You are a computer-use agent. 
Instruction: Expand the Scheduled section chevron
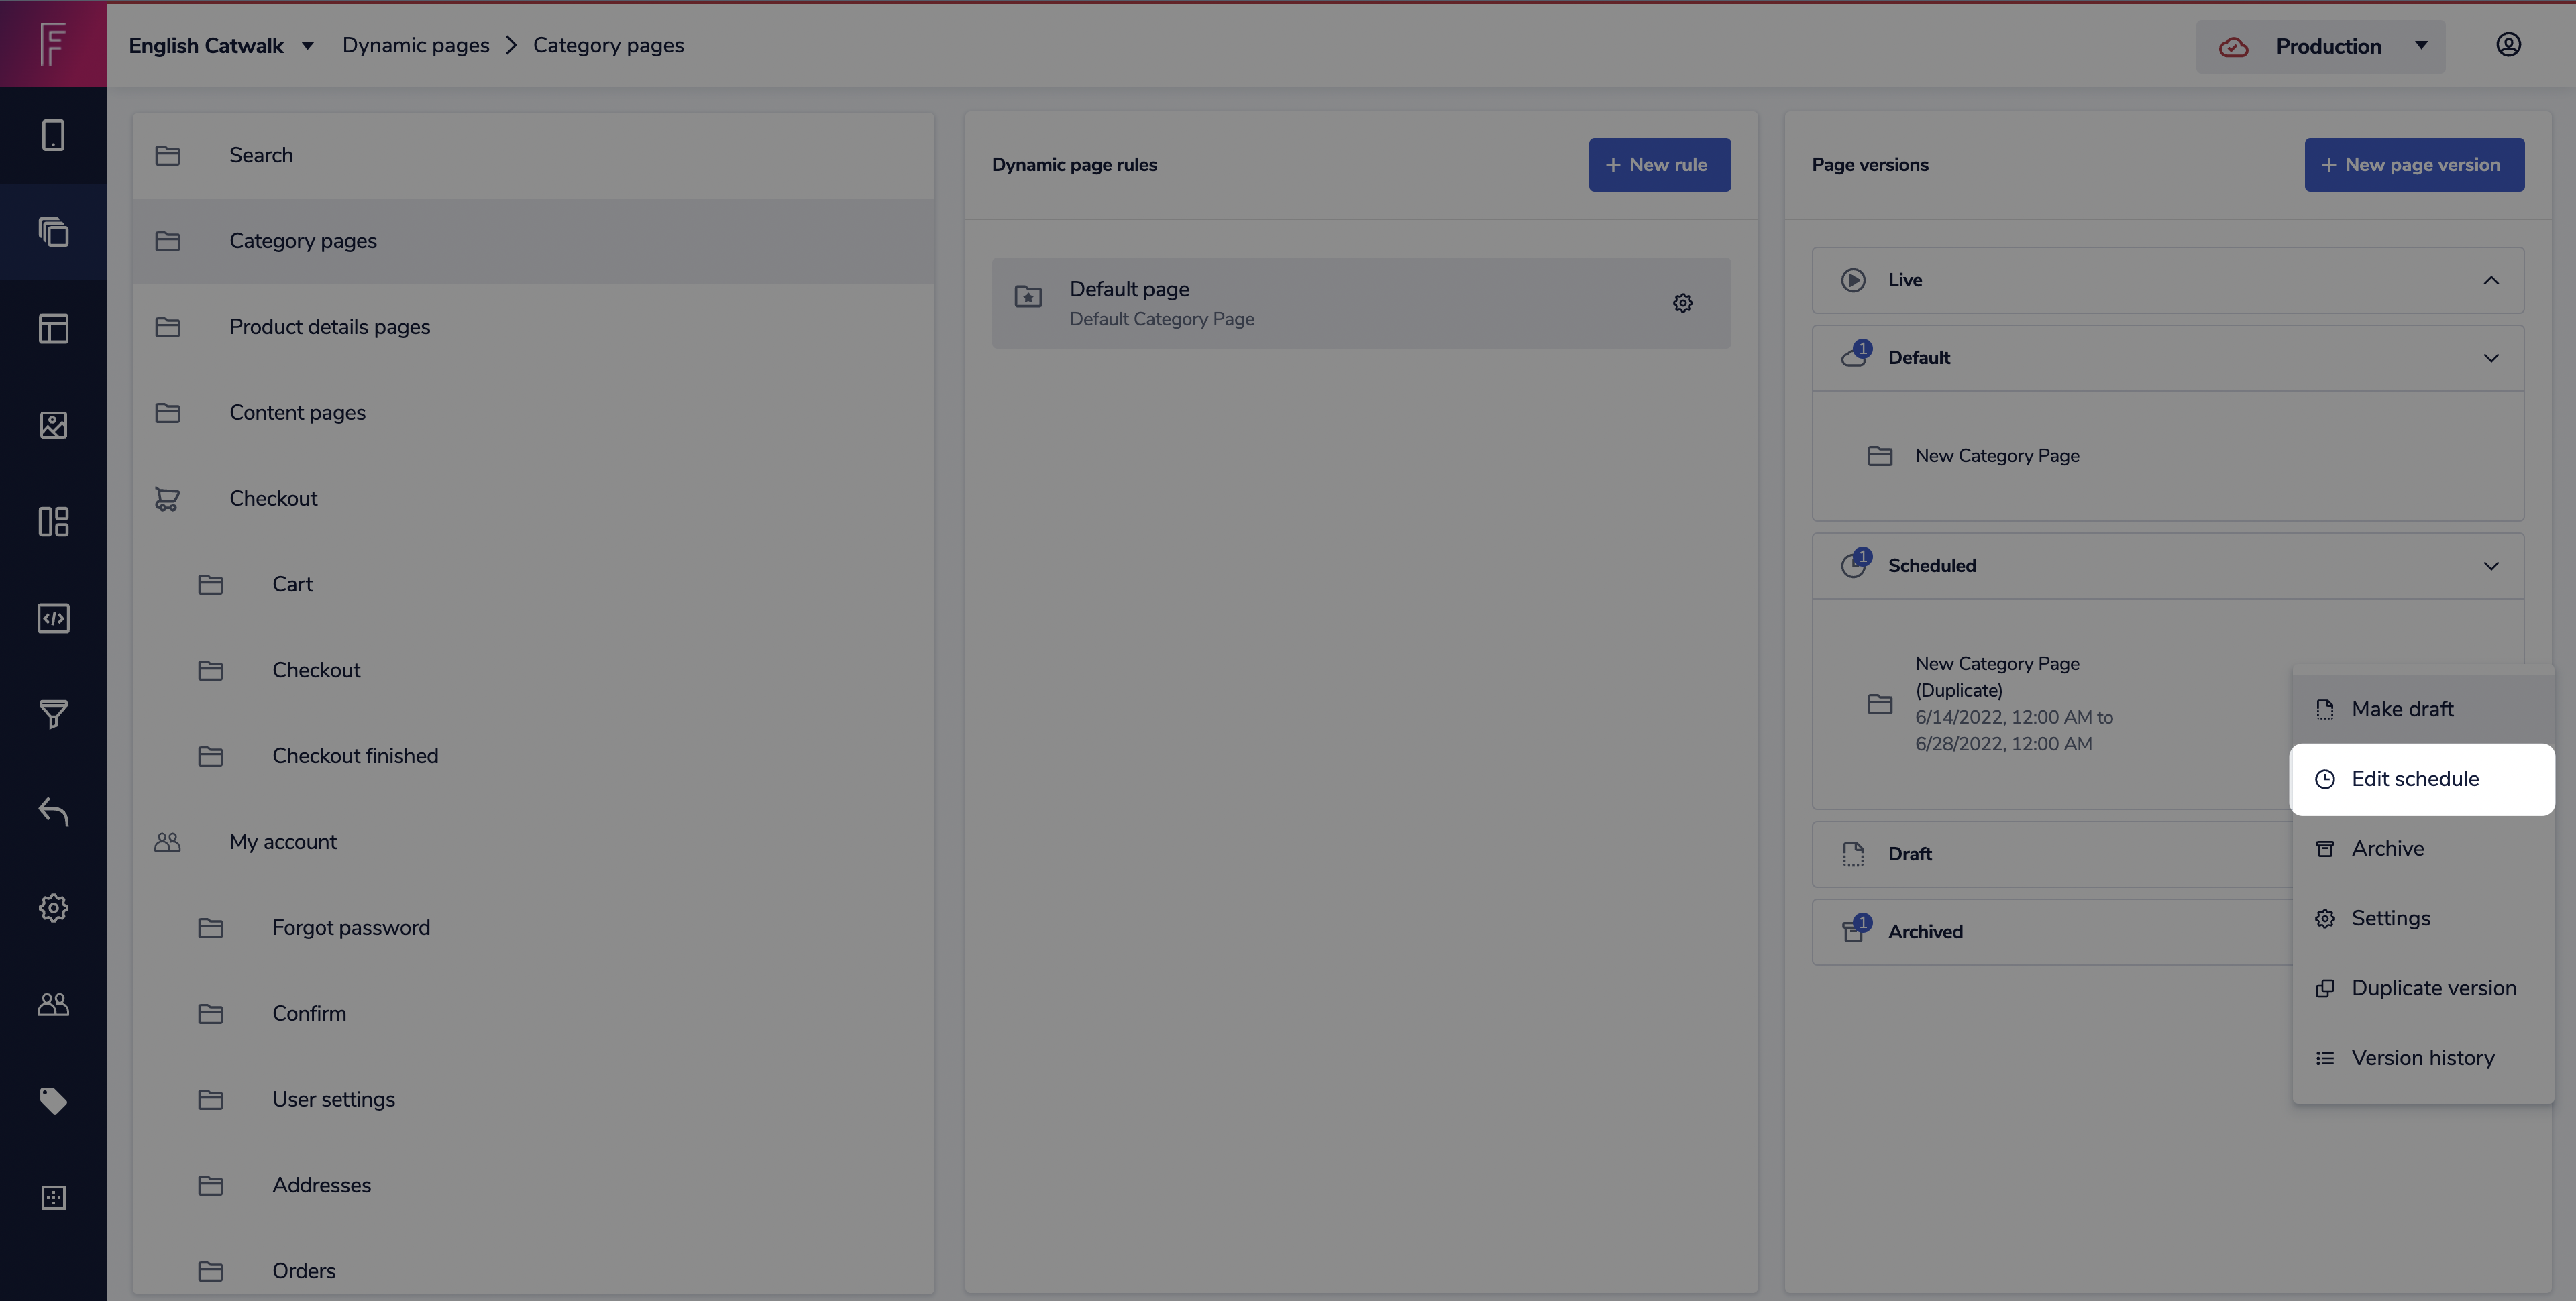coord(2491,566)
